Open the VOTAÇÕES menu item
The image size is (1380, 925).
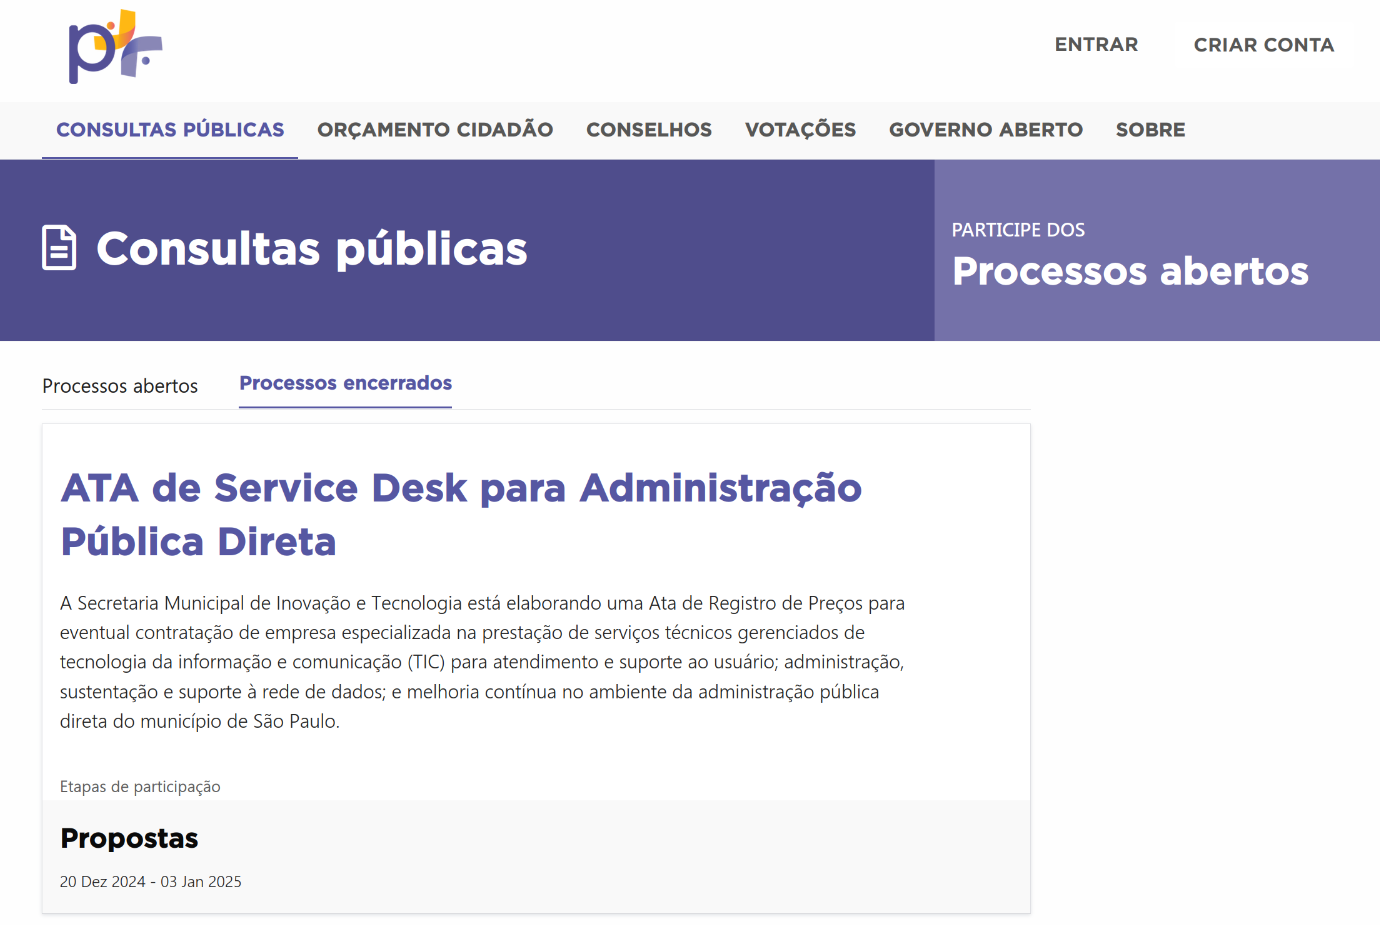pos(800,130)
